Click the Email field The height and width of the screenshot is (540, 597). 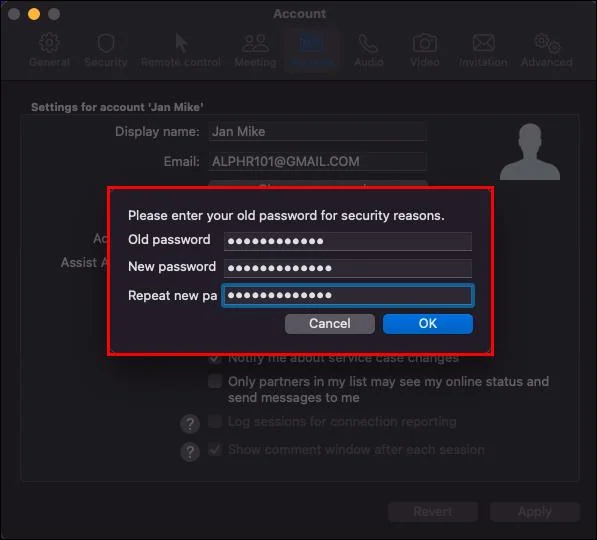coord(317,161)
